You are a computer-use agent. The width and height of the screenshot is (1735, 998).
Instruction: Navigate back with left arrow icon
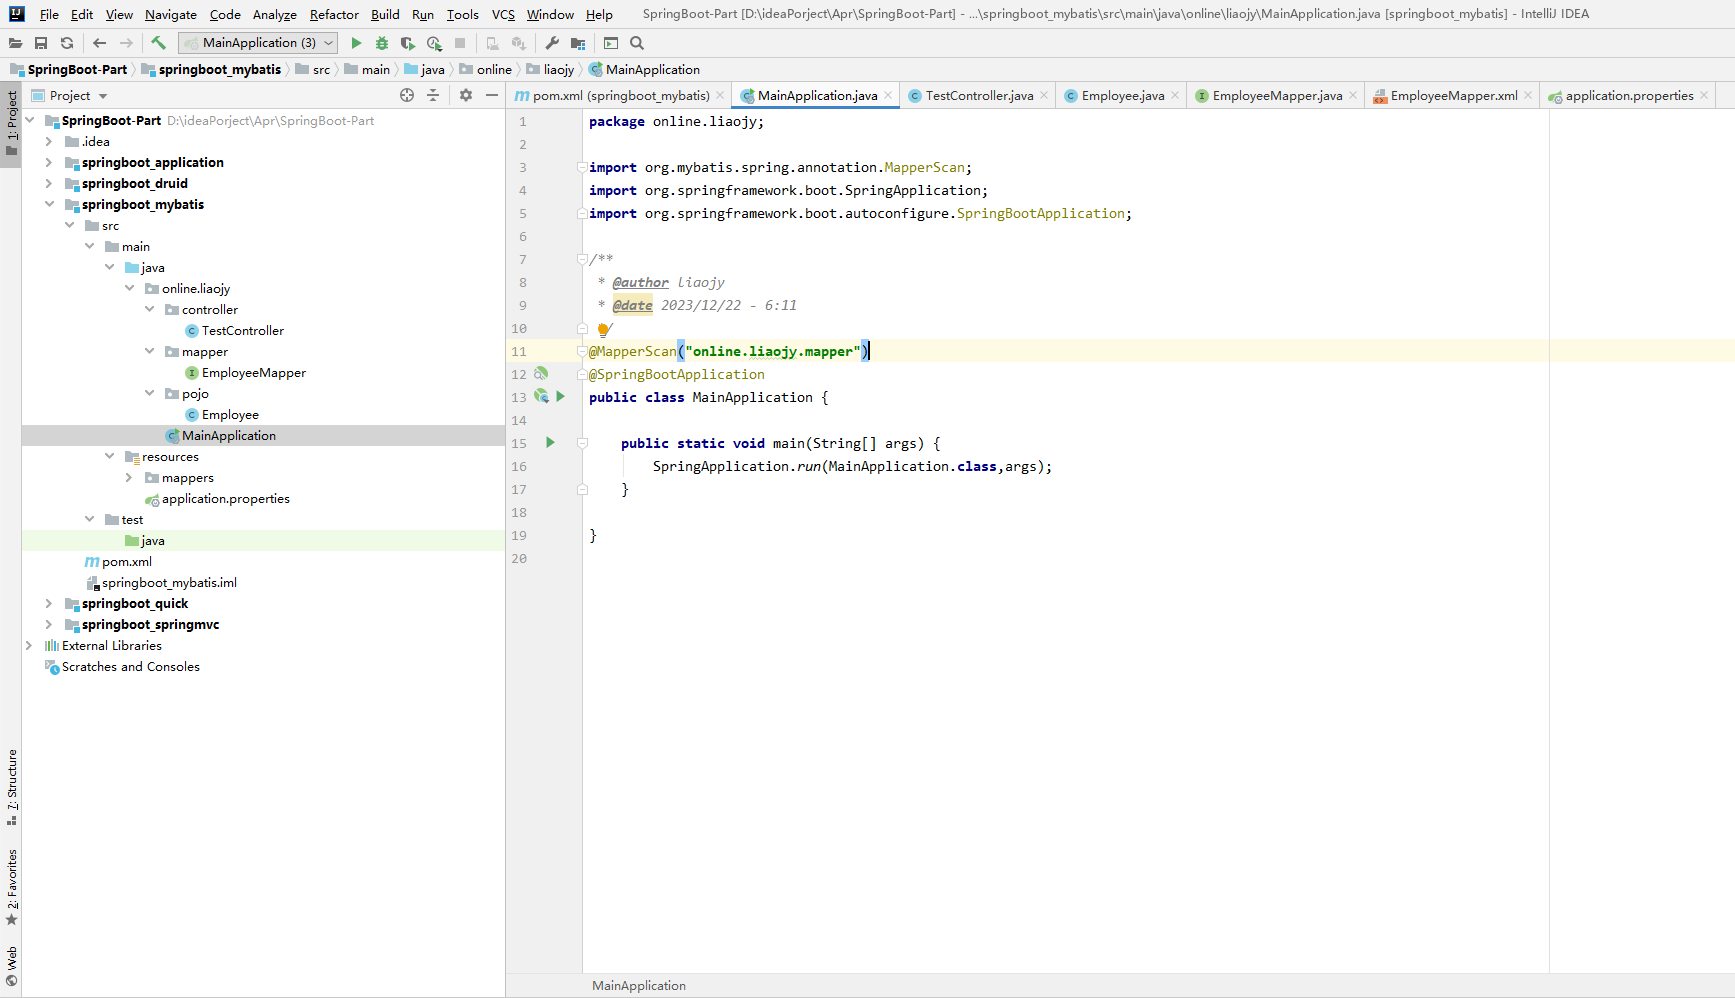coord(99,43)
